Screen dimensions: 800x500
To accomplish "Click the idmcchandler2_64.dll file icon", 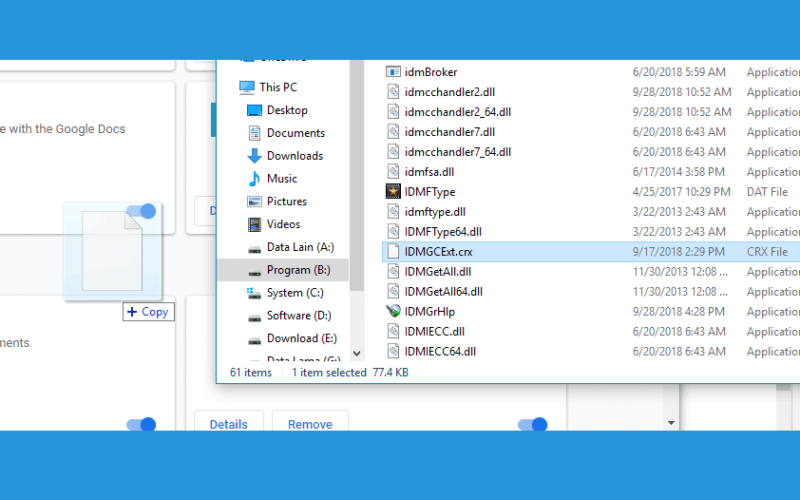I will point(393,112).
